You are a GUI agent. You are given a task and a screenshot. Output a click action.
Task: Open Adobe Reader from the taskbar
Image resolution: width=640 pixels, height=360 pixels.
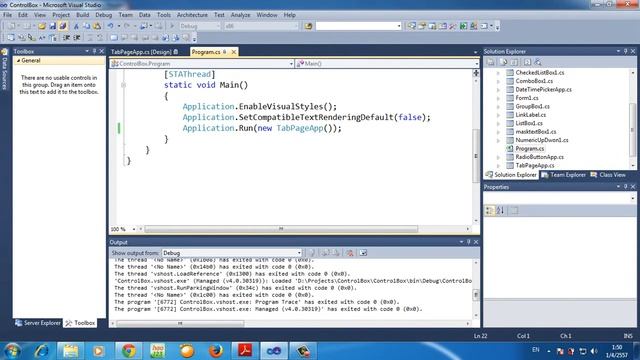(x=245, y=351)
